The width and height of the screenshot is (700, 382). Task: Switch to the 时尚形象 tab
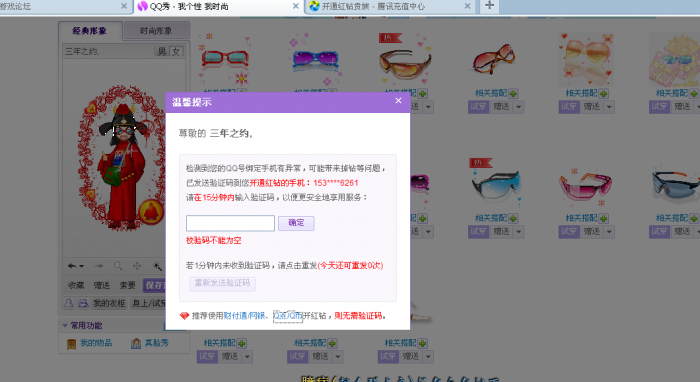coord(156,31)
